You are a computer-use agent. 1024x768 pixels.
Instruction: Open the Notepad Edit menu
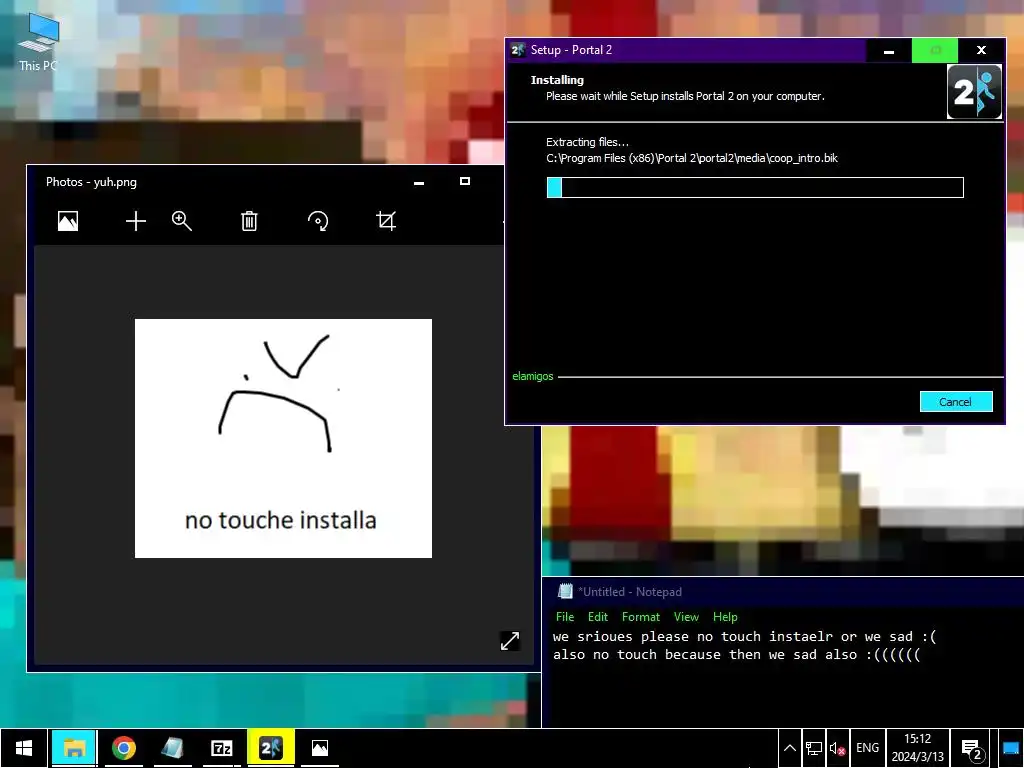[x=598, y=617]
